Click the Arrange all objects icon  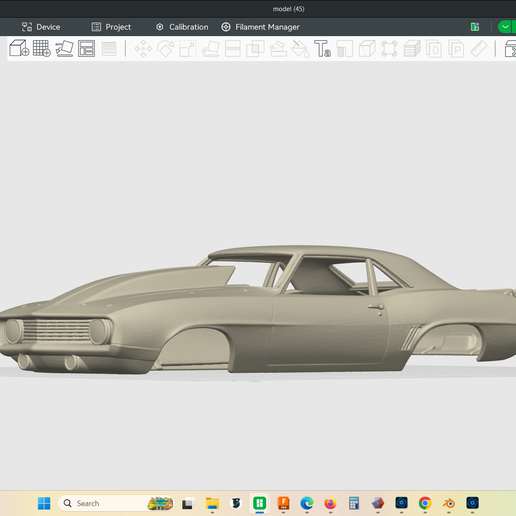87,48
